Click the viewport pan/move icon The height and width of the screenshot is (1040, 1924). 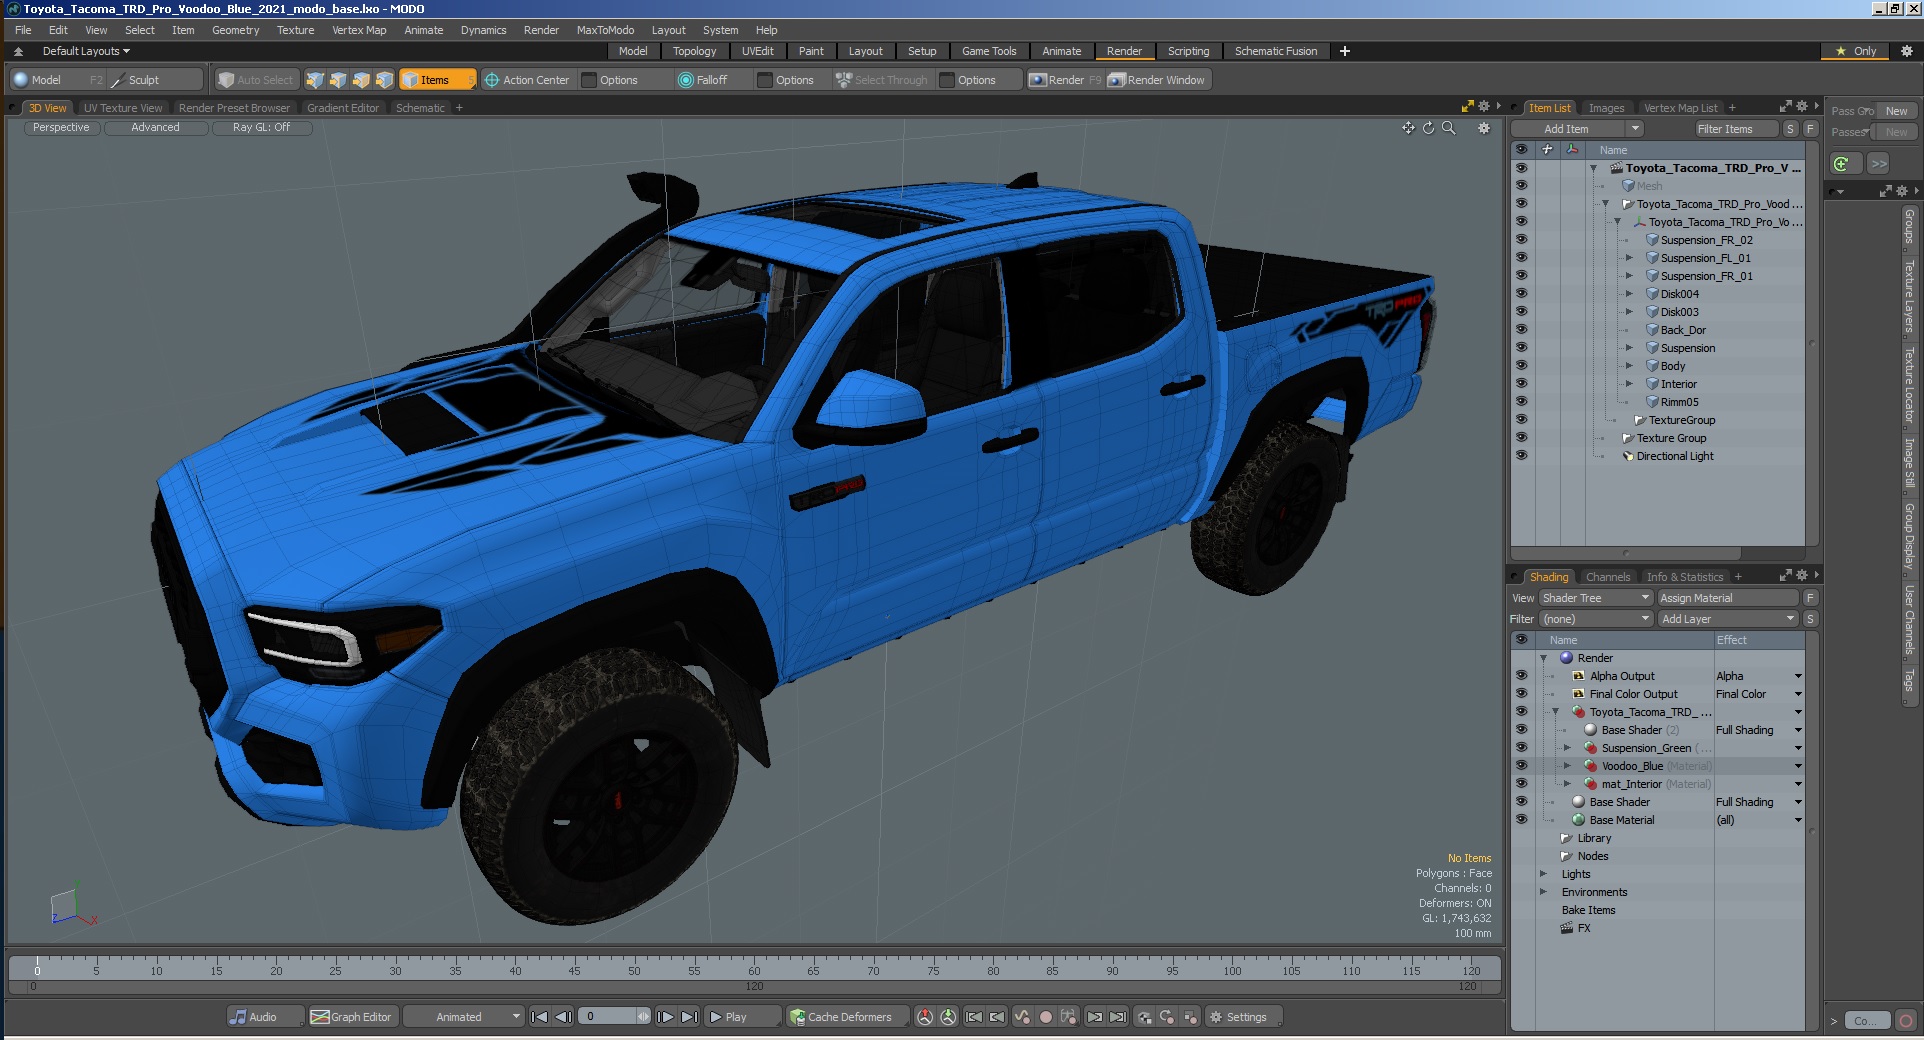1408,128
